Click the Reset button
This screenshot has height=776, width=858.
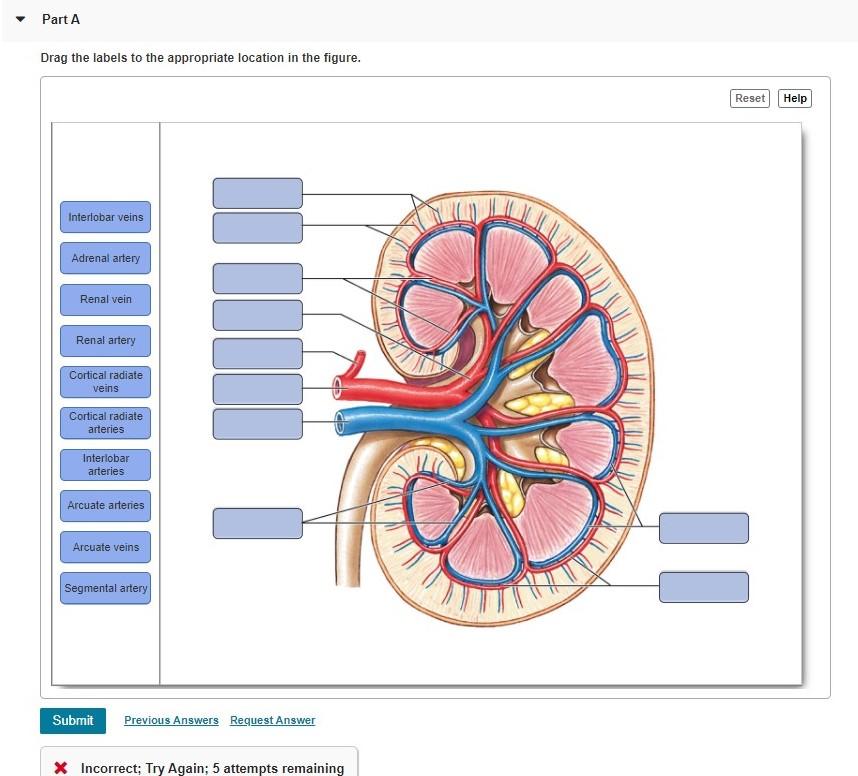749,98
